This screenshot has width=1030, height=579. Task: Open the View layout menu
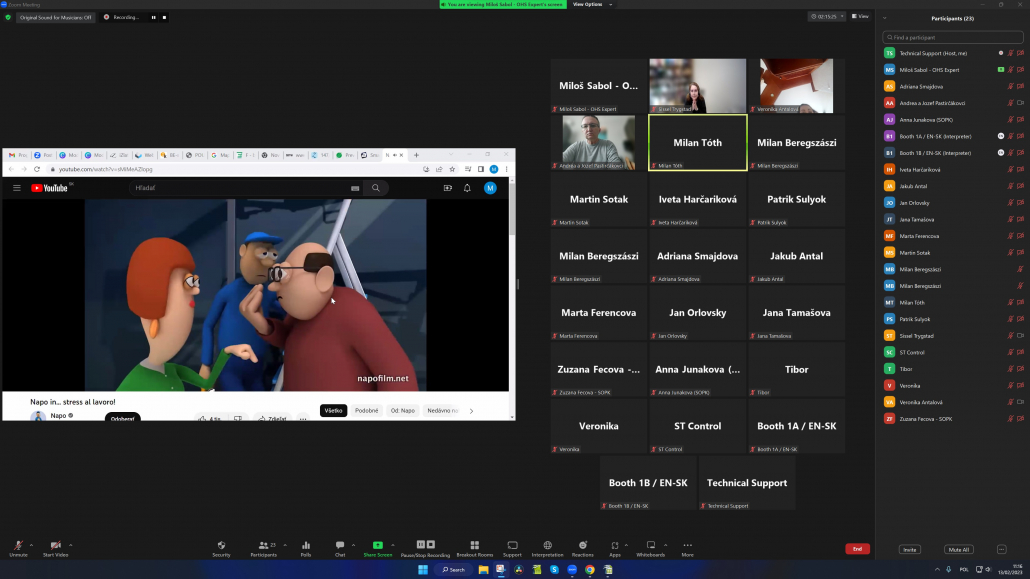coord(859,17)
